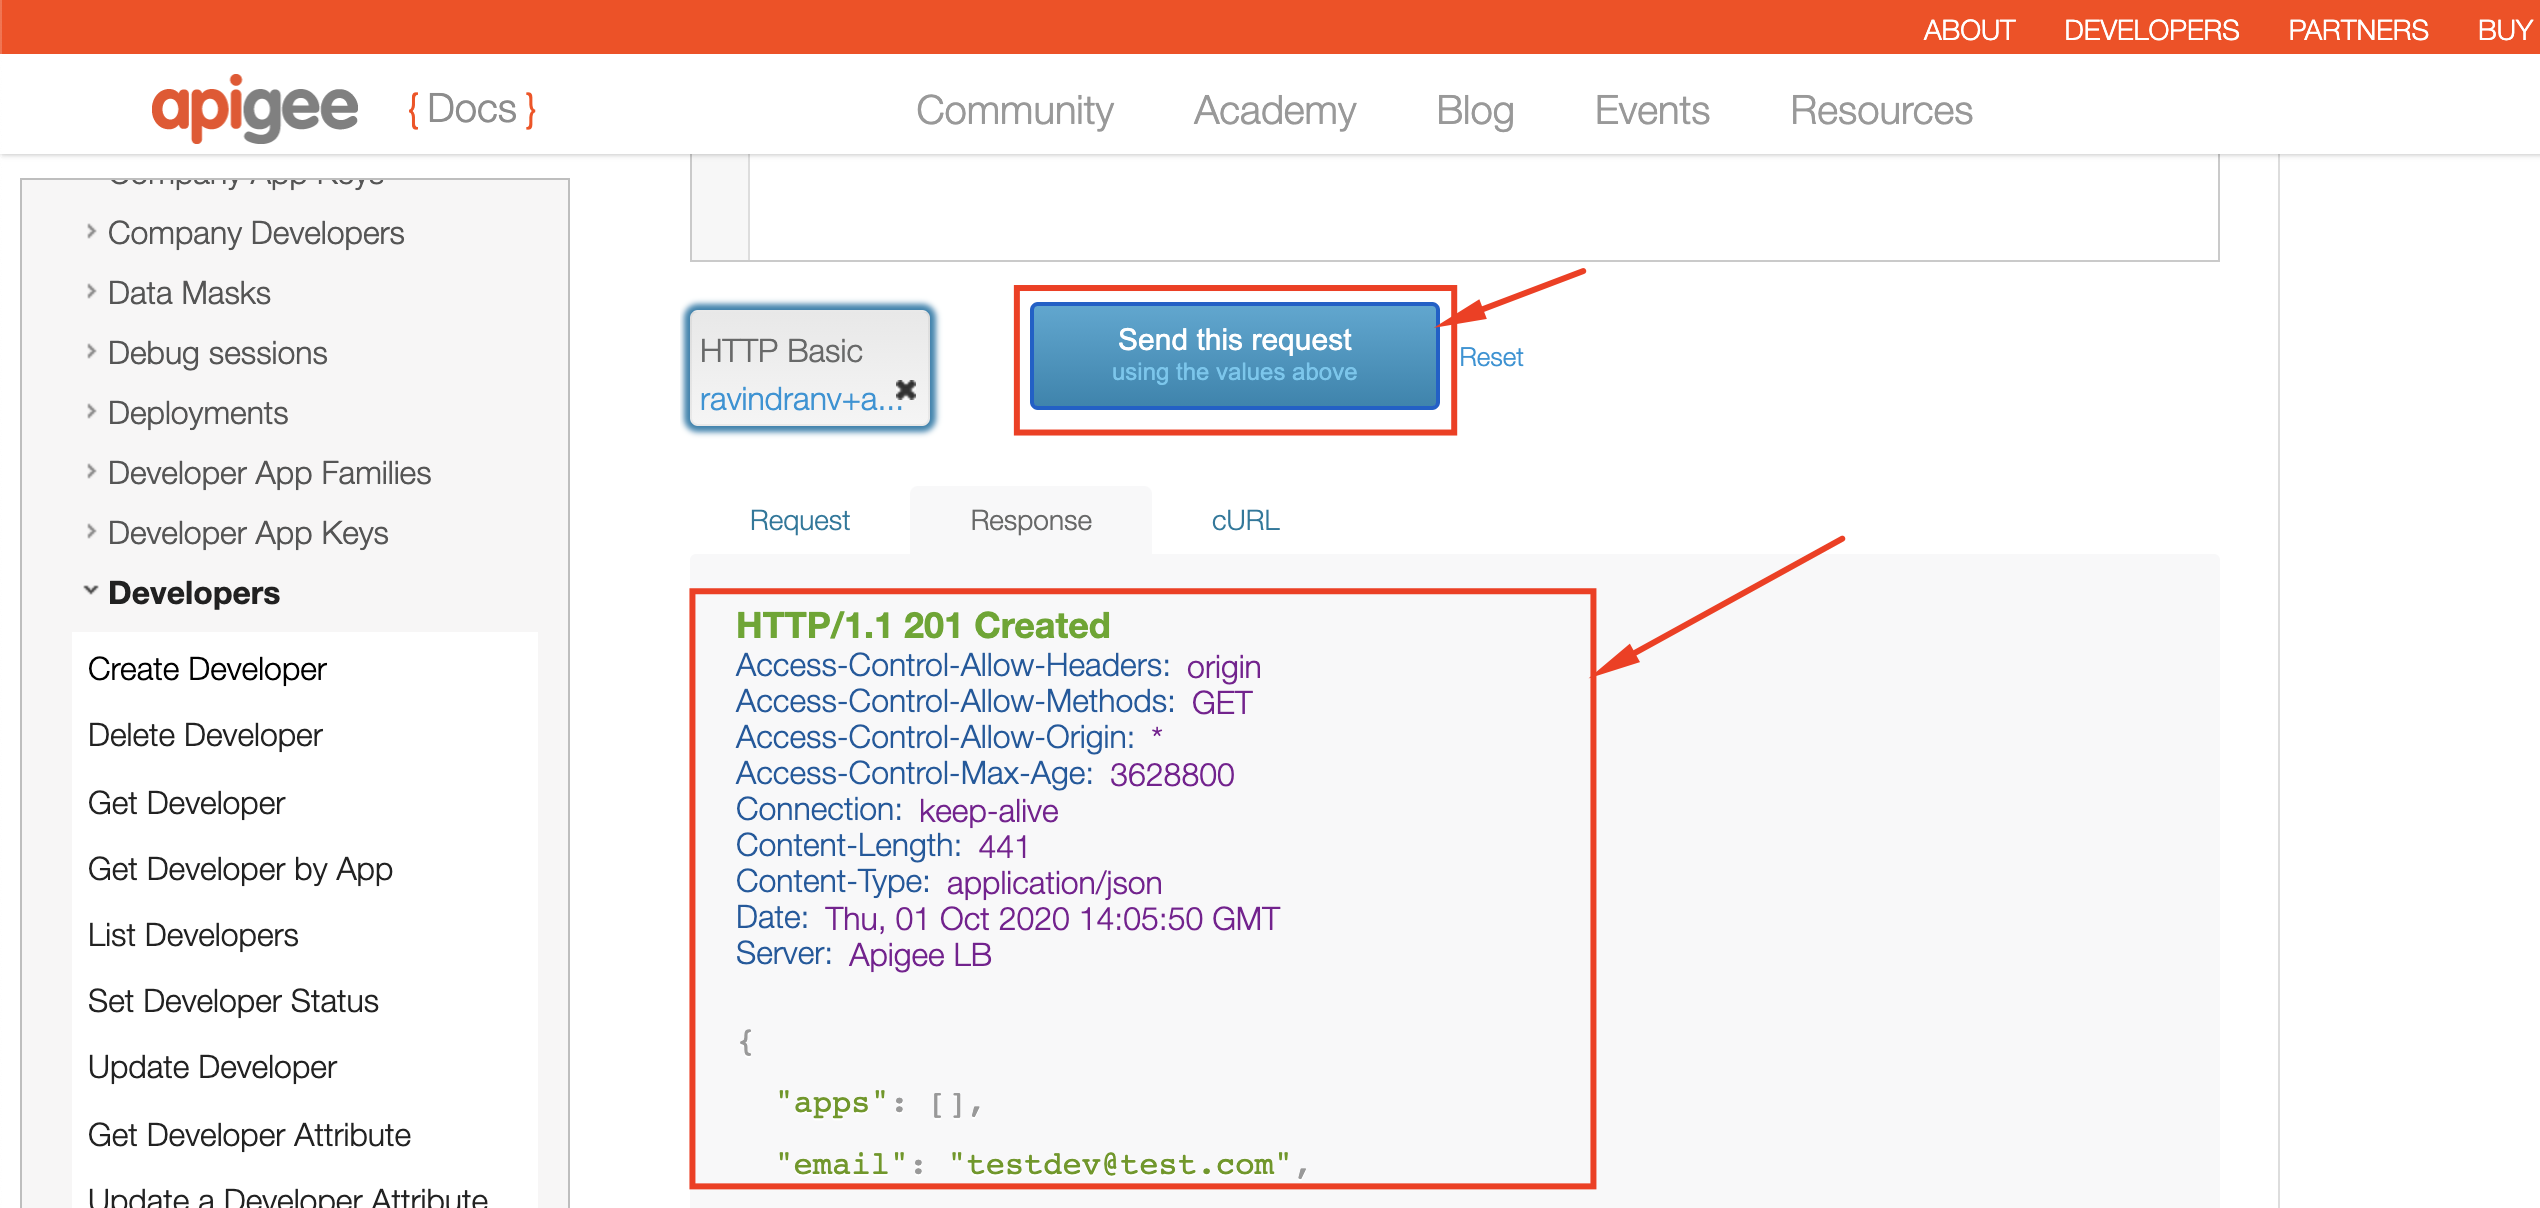
Task: Open the Events navigation item
Action: [1652, 110]
